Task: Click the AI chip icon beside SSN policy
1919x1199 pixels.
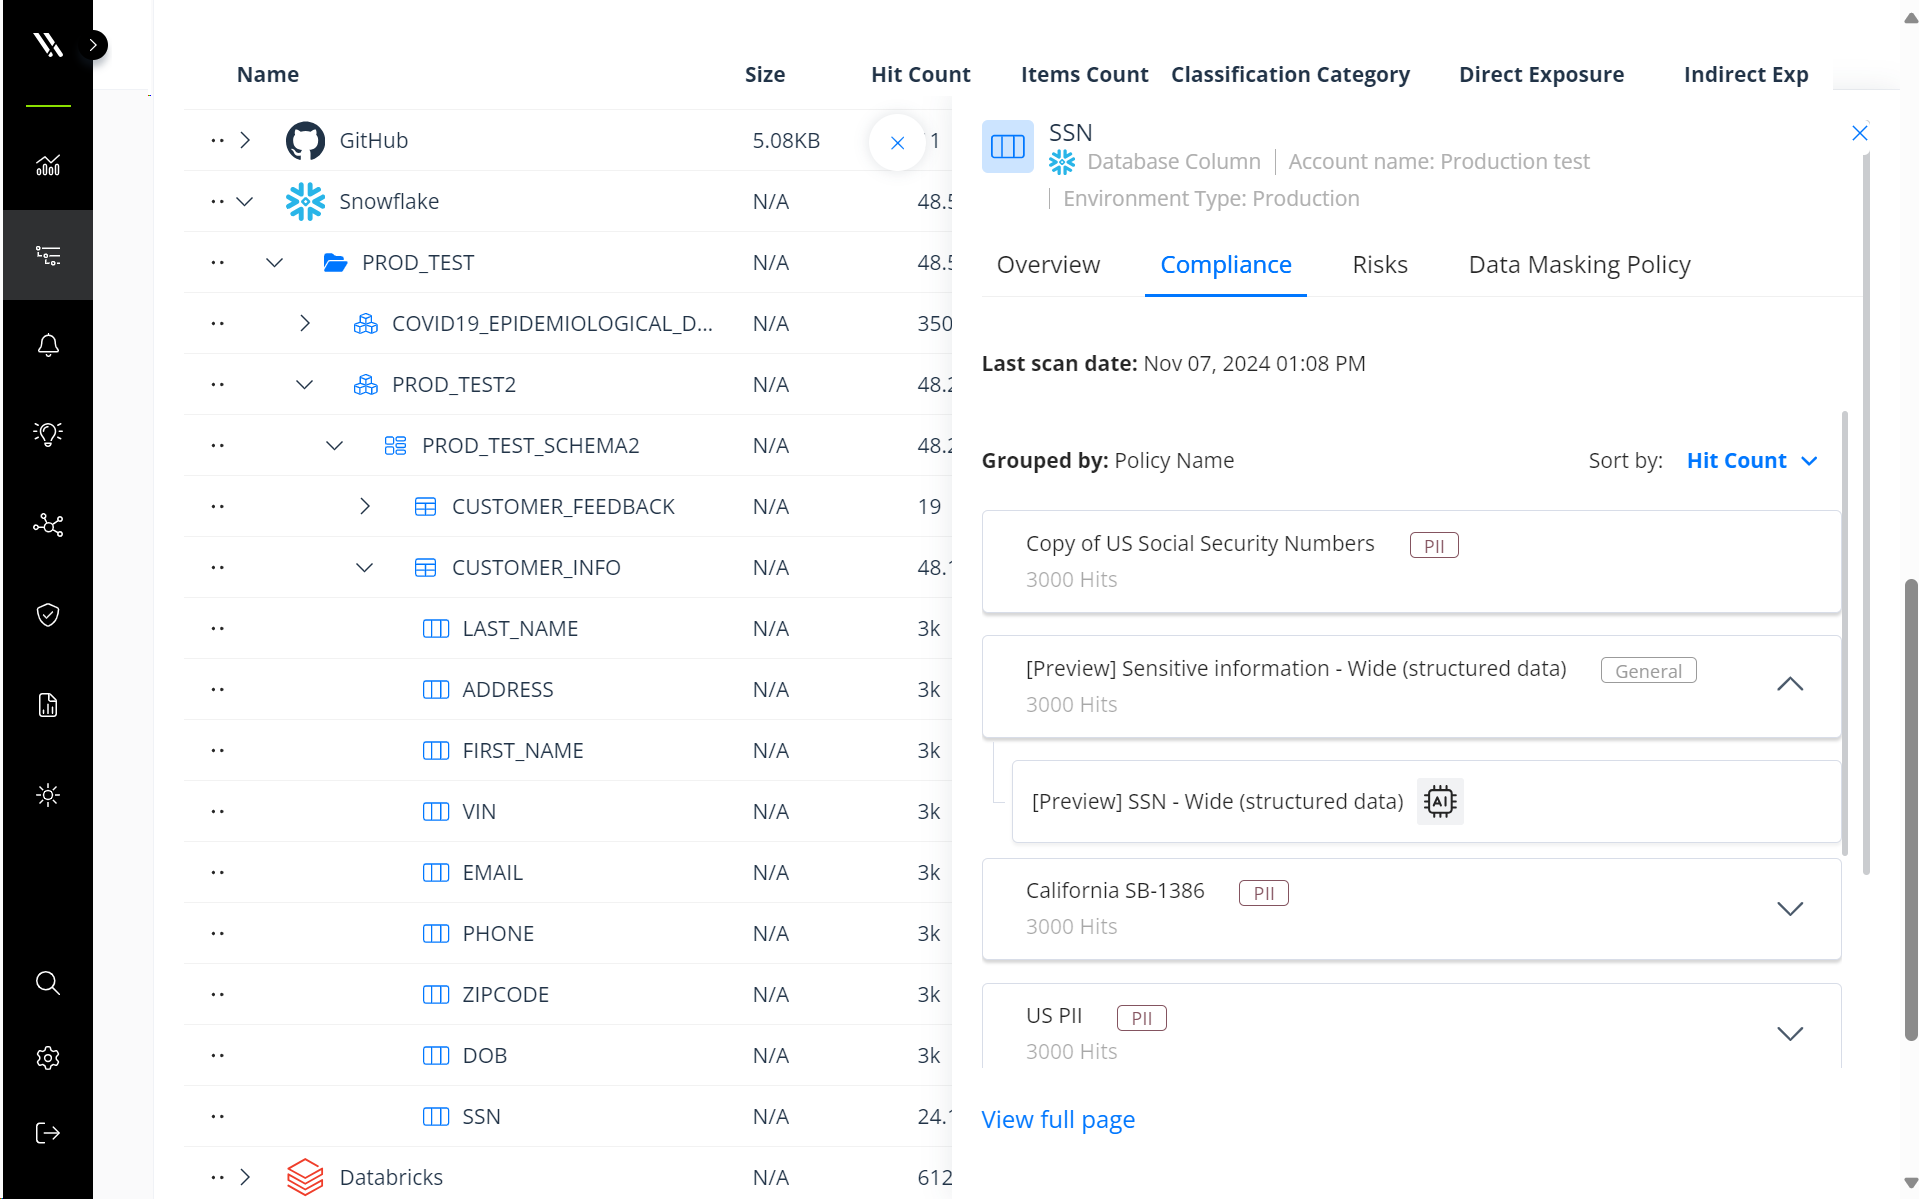Action: [x=1440, y=801]
